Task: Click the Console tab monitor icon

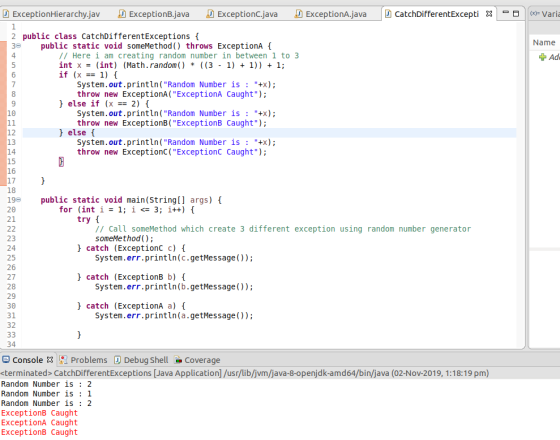Action: pos(6,360)
